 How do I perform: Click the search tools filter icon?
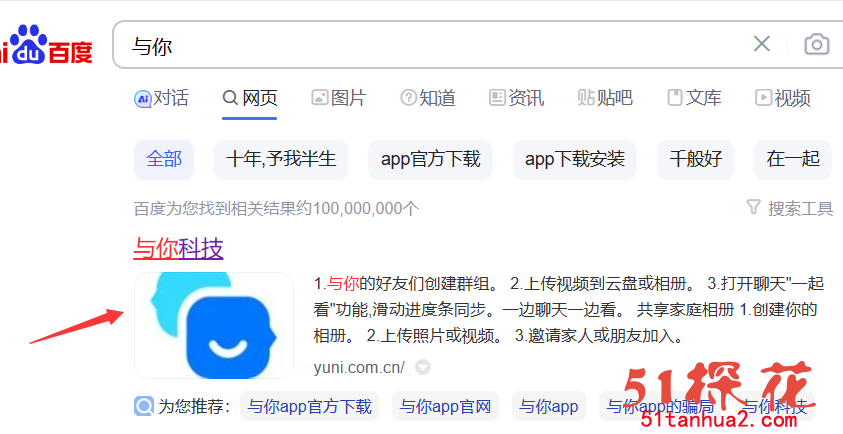tap(754, 207)
